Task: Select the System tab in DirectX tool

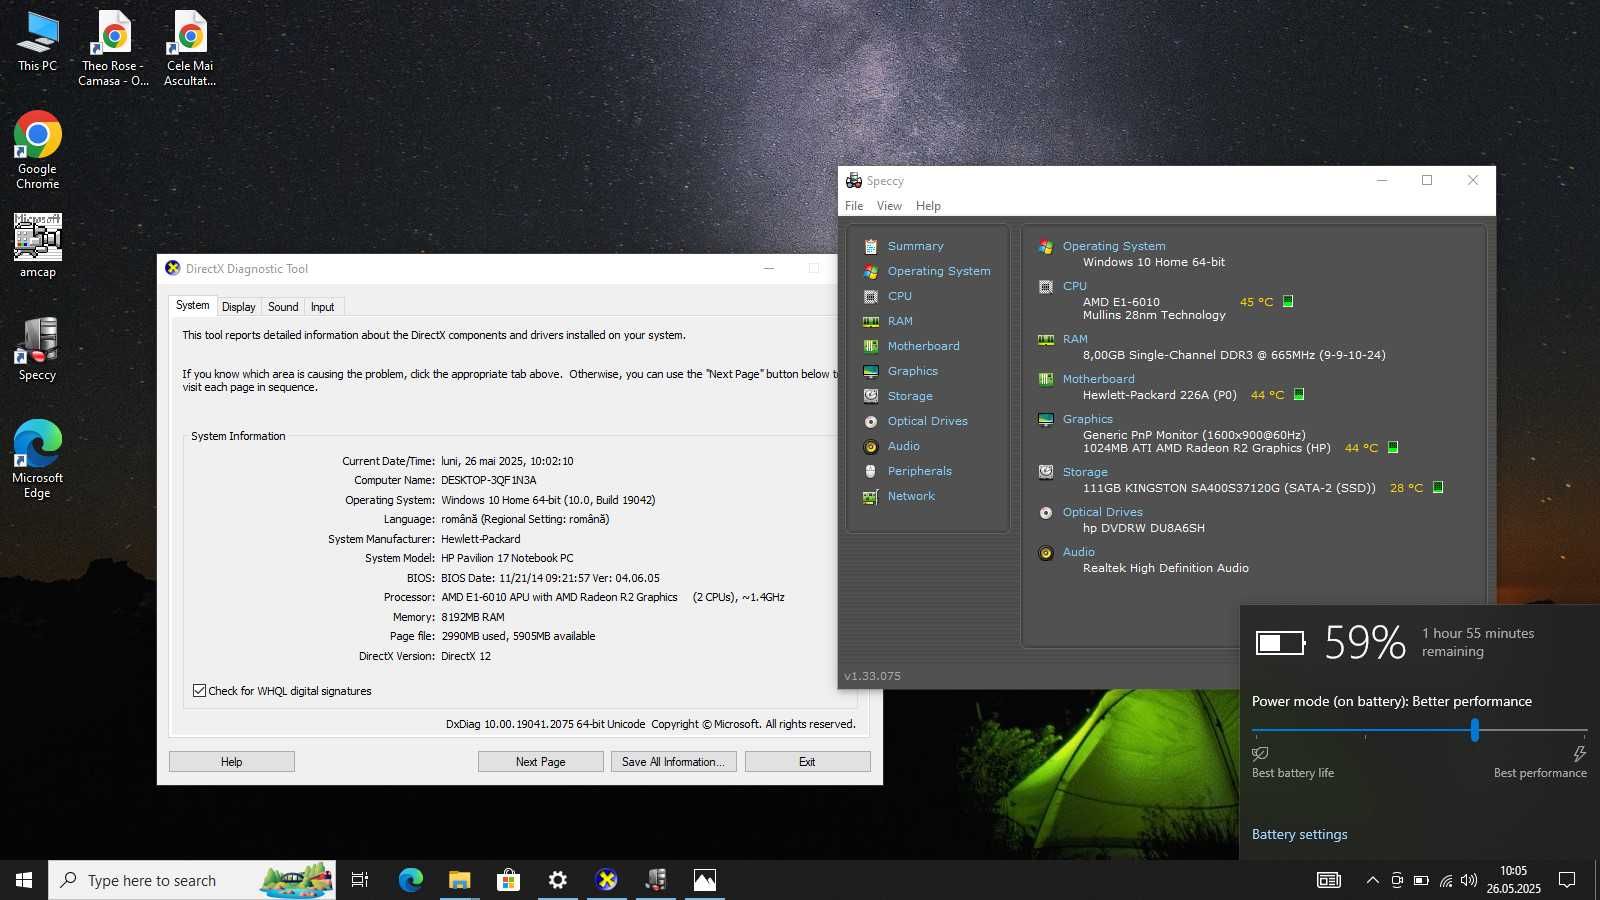Action: (193, 305)
